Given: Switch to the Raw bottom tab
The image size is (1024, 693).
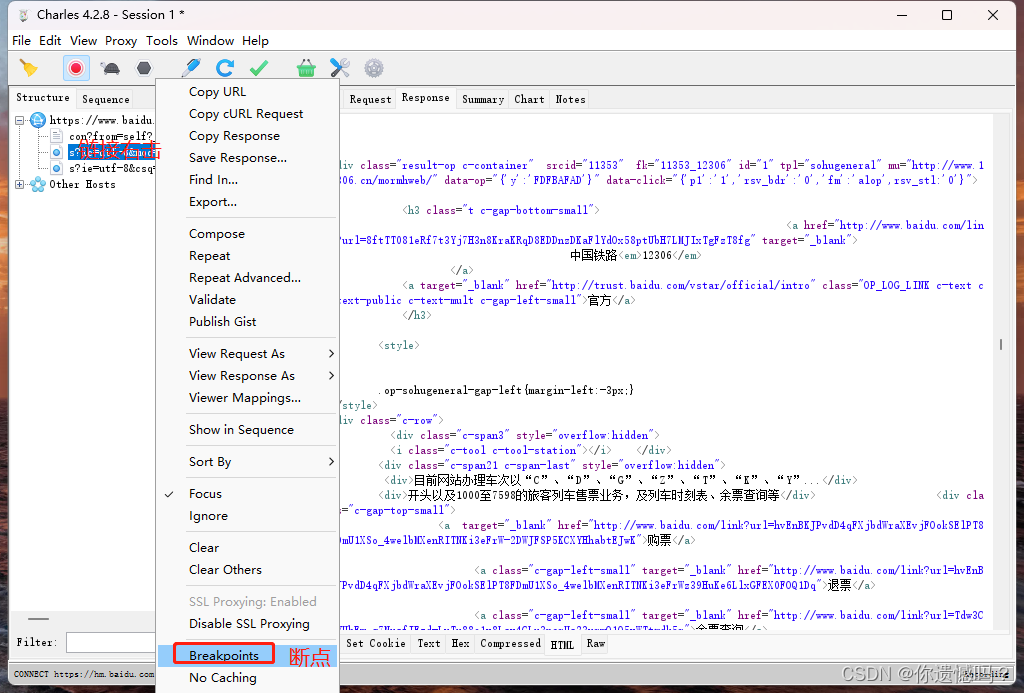Looking at the screenshot, I should coord(596,643).
